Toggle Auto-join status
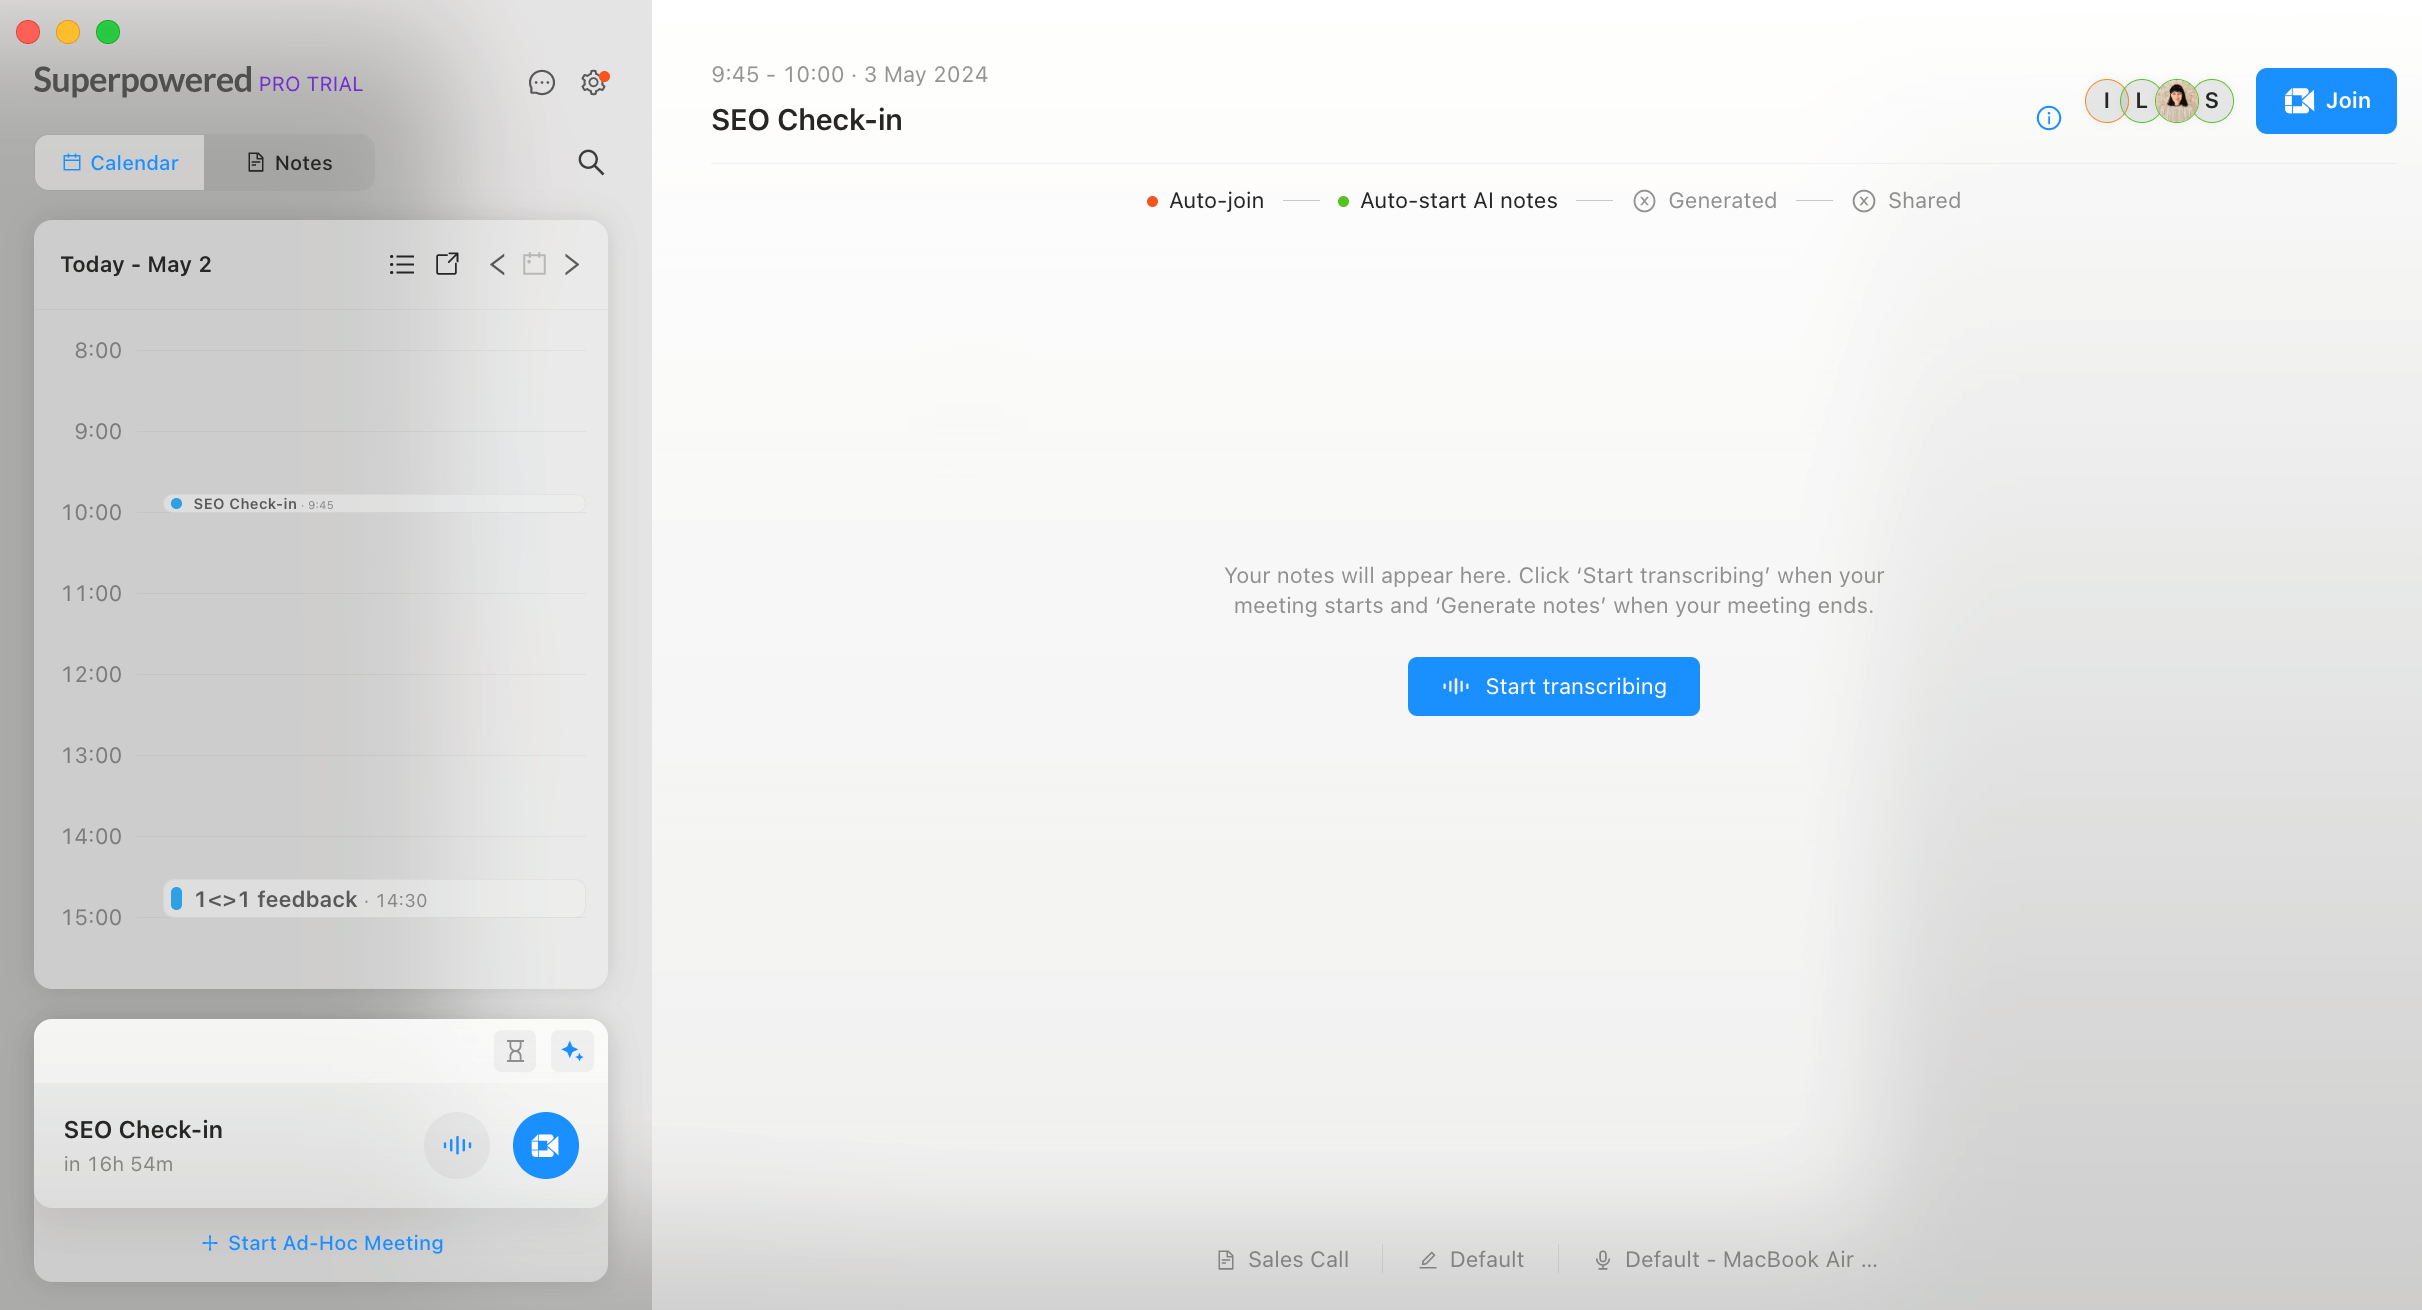The width and height of the screenshot is (2422, 1310). [x=1205, y=201]
